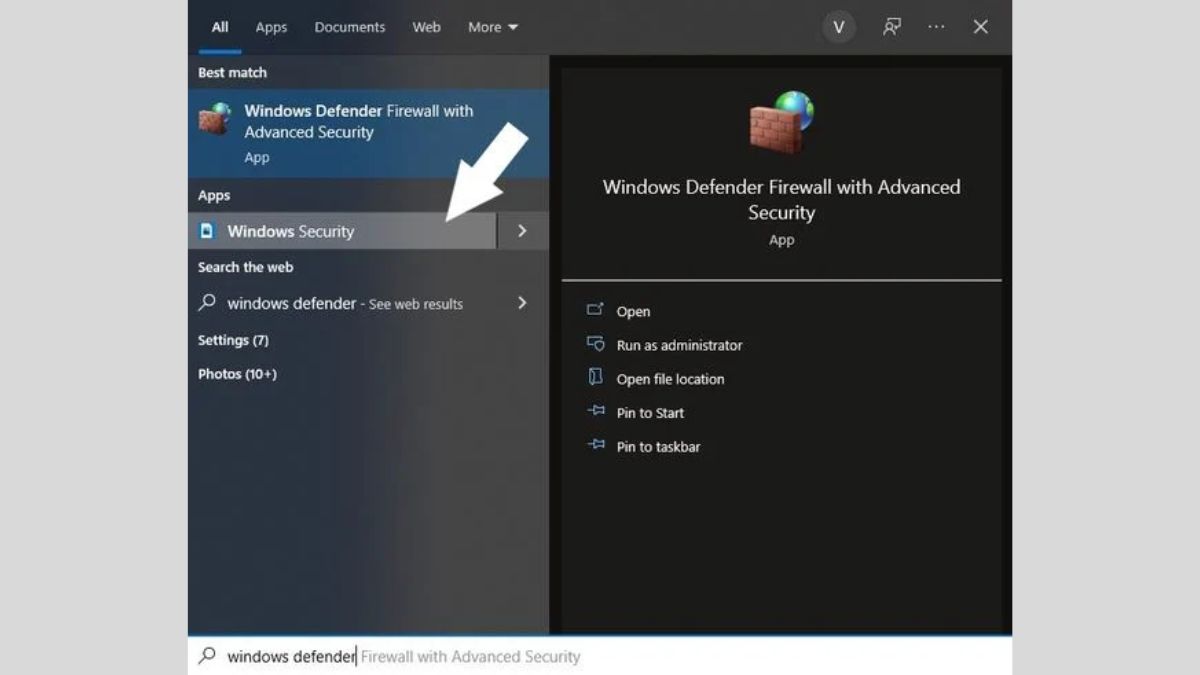Switch to the Apps tab
The height and width of the screenshot is (675, 1200).
click(x=271, y=27)
